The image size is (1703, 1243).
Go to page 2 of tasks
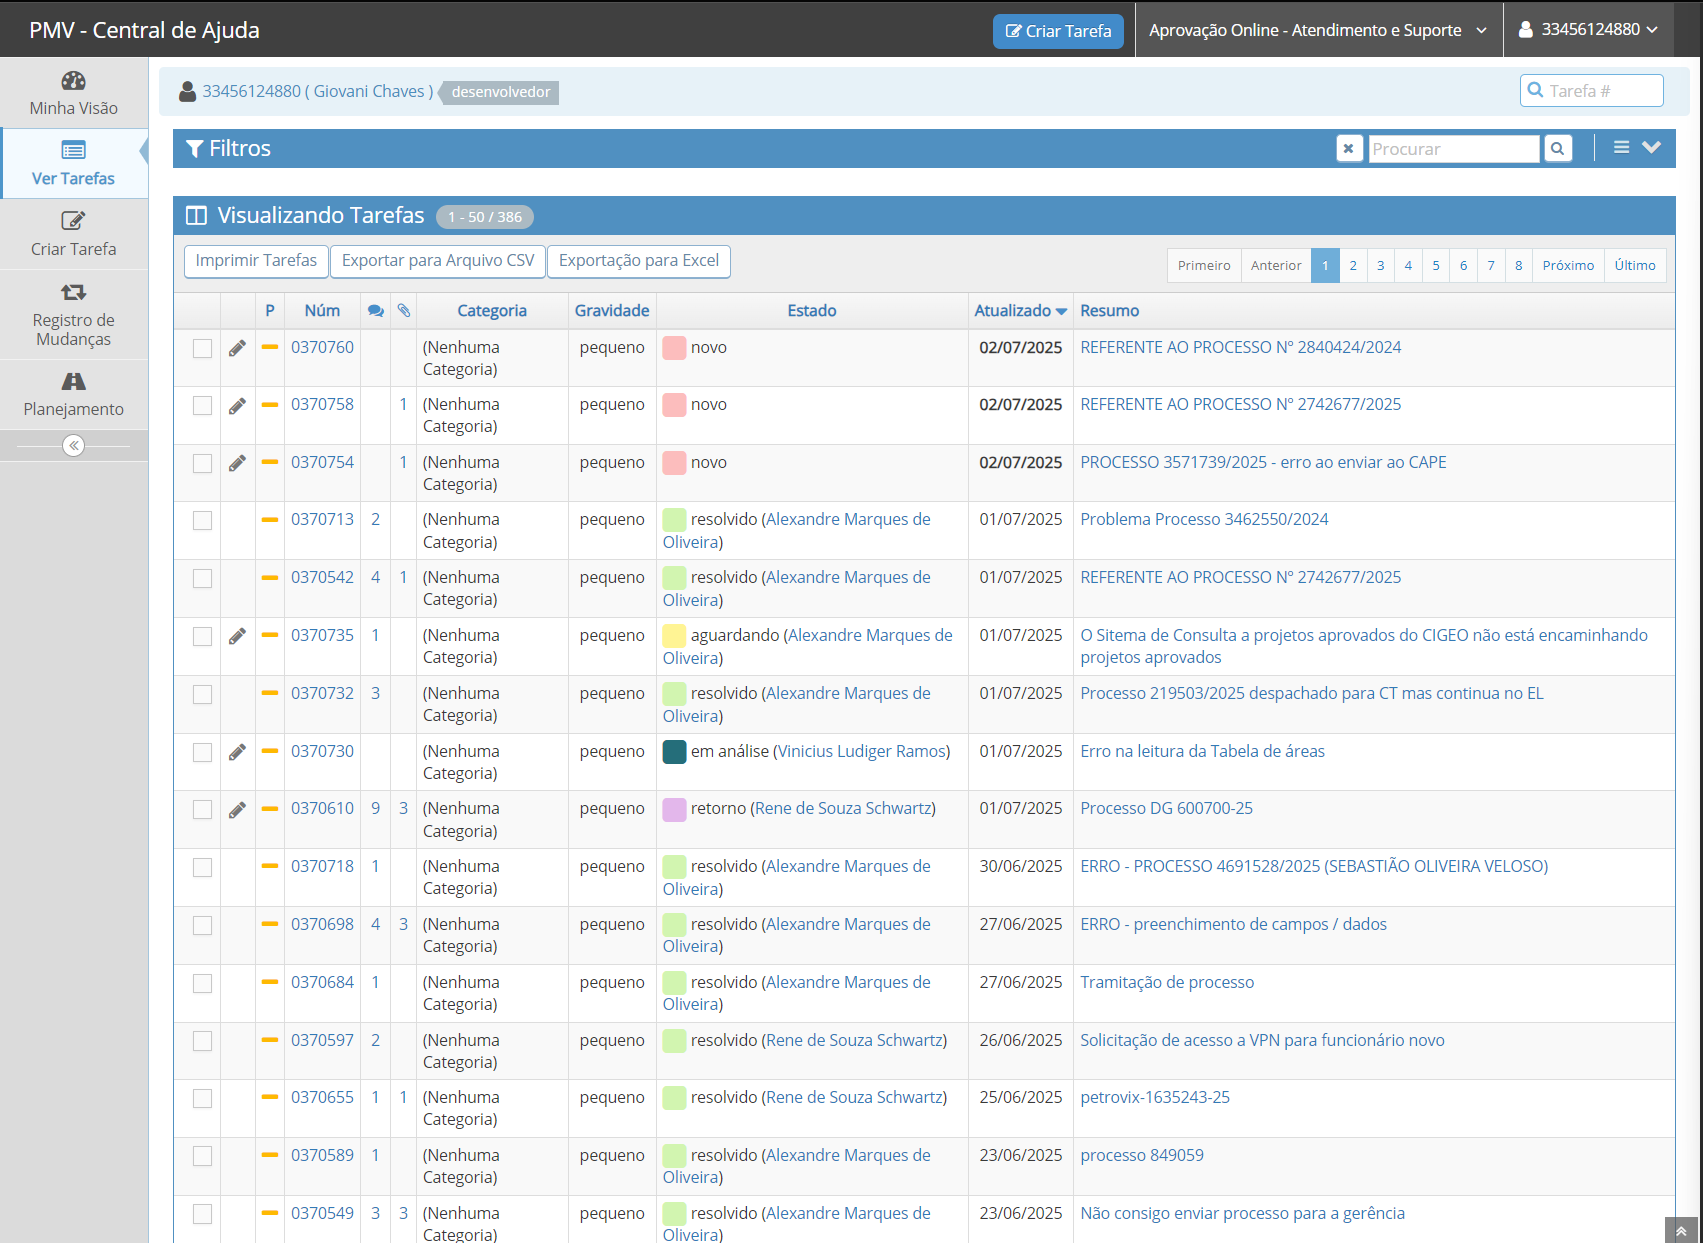[1353, 266]
